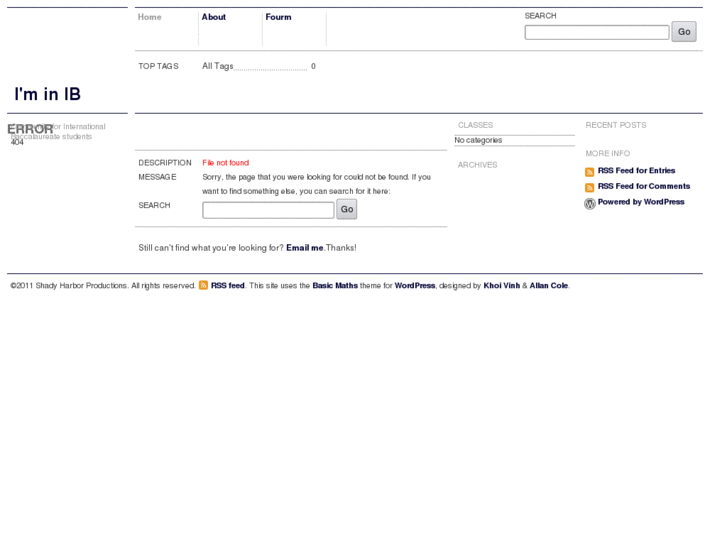Image resolution: width=727 pixels, height=545 pixels.
Task: Open the About page
Action: click(x=213, y=17)
